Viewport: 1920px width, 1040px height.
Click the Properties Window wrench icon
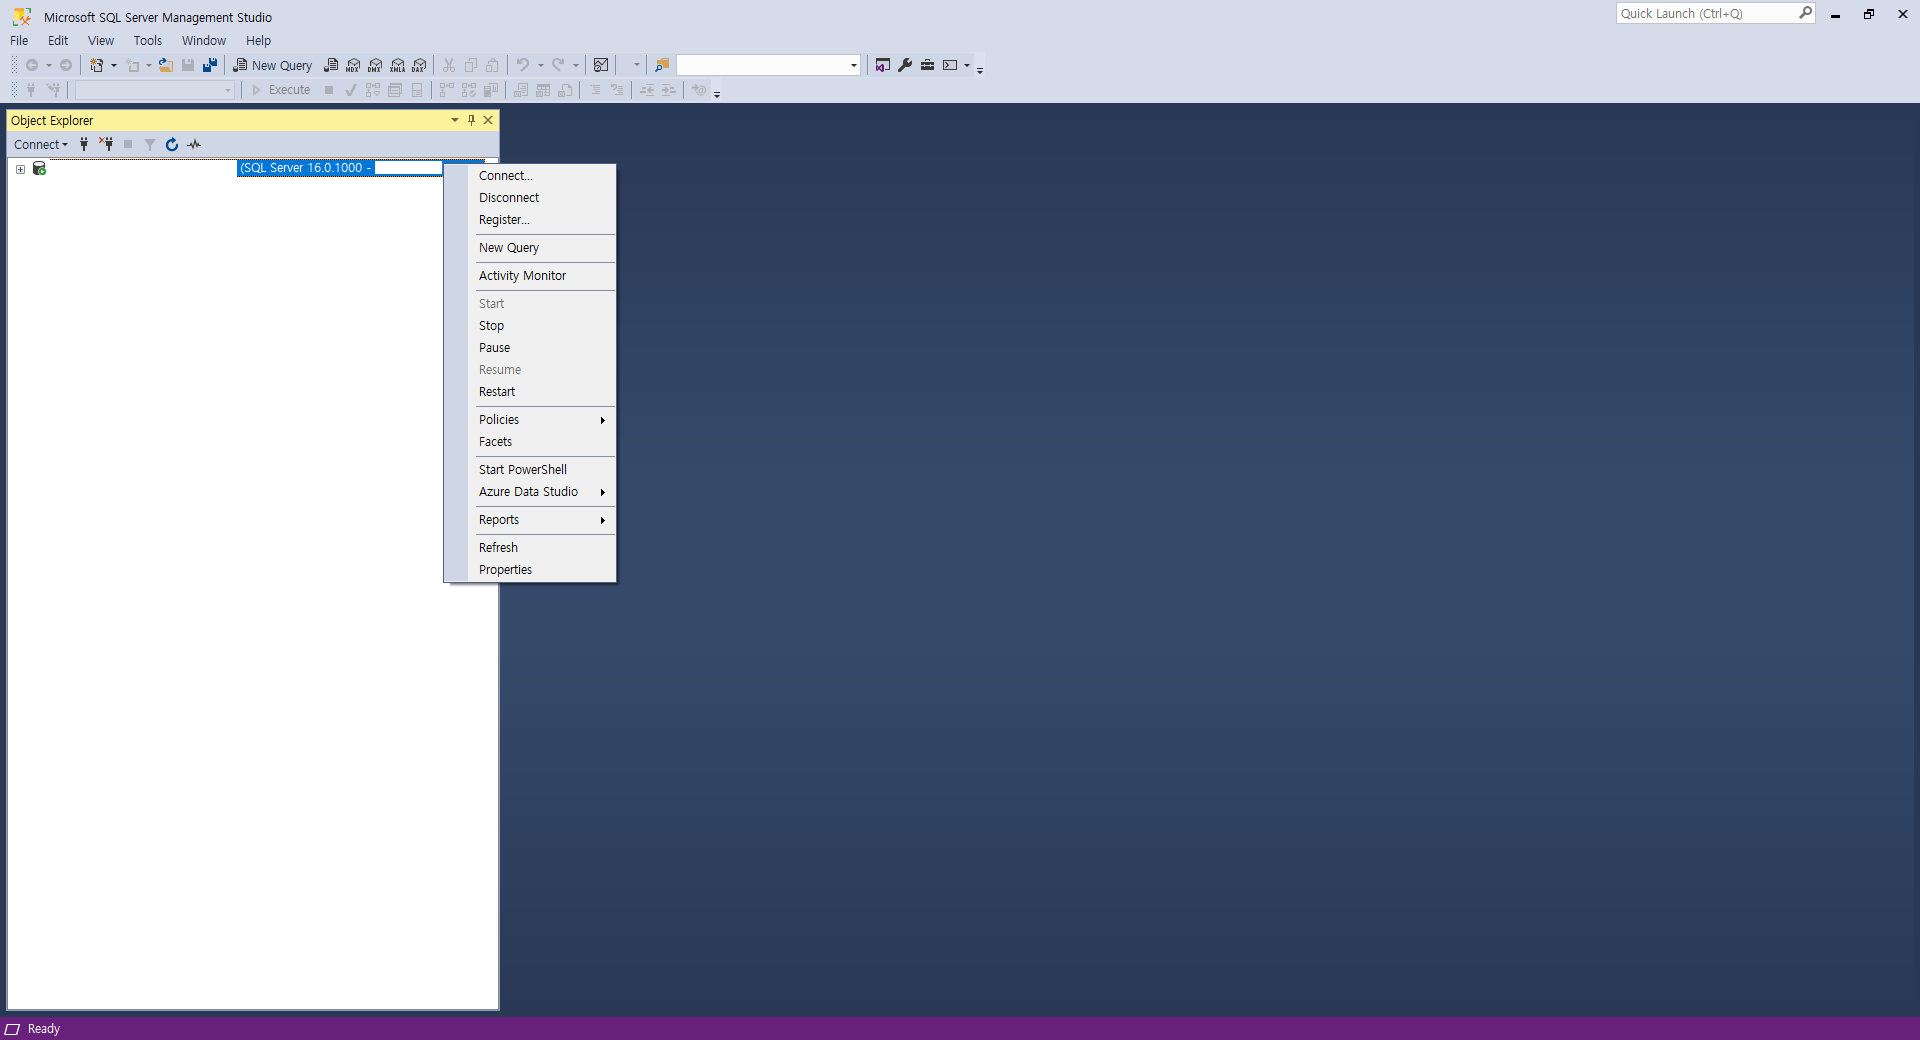pos(905,65)
